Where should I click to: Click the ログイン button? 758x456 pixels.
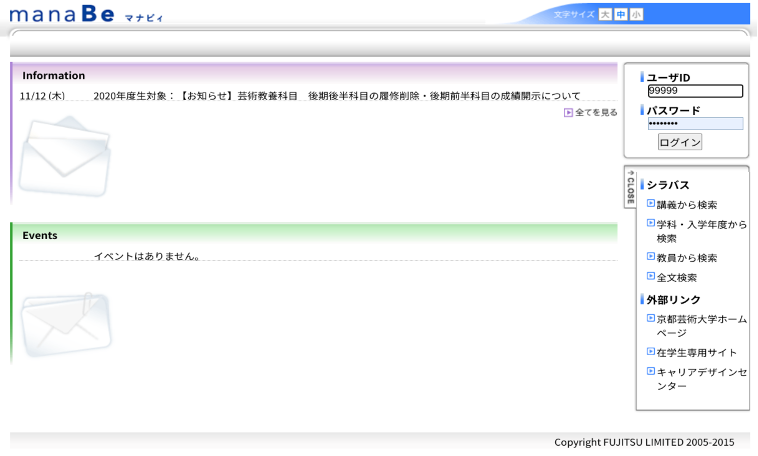(x=680, y=142)
